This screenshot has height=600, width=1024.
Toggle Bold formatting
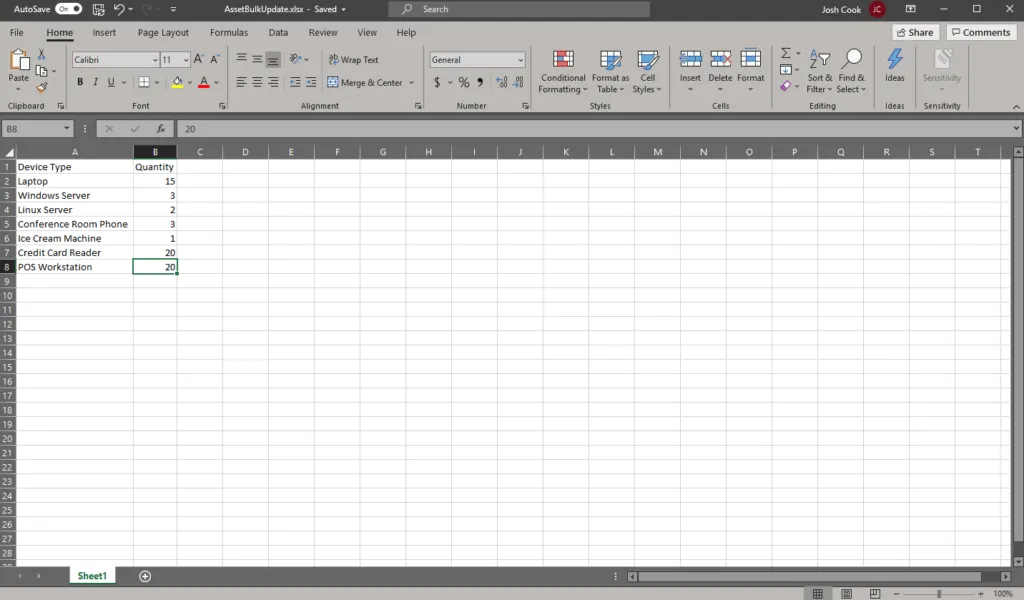[x=81, y=82]
